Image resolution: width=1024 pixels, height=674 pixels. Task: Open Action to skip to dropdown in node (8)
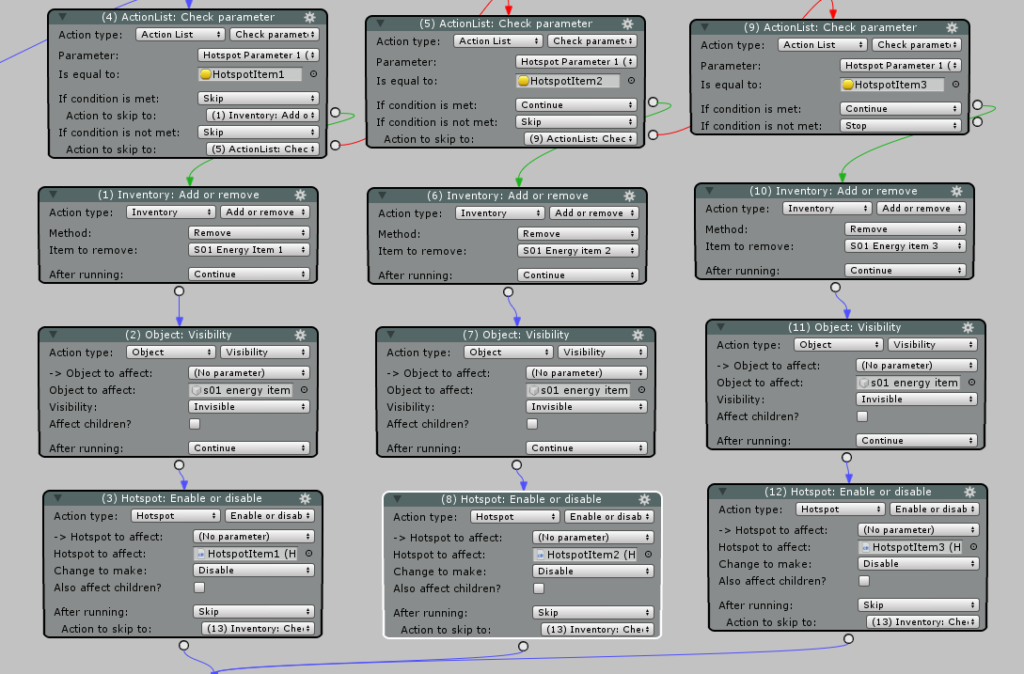coord(598,630)
